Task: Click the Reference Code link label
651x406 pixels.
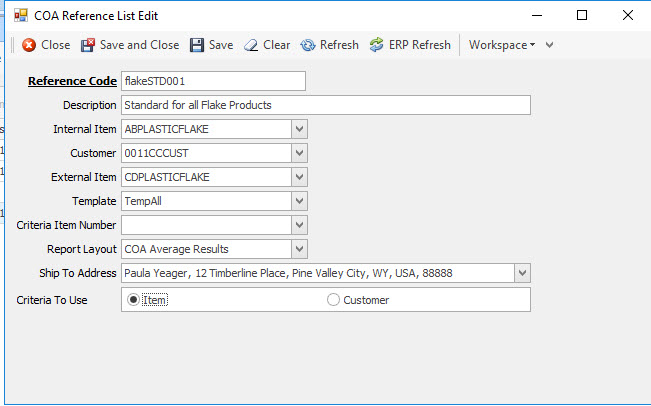Action: click(72, 81)
